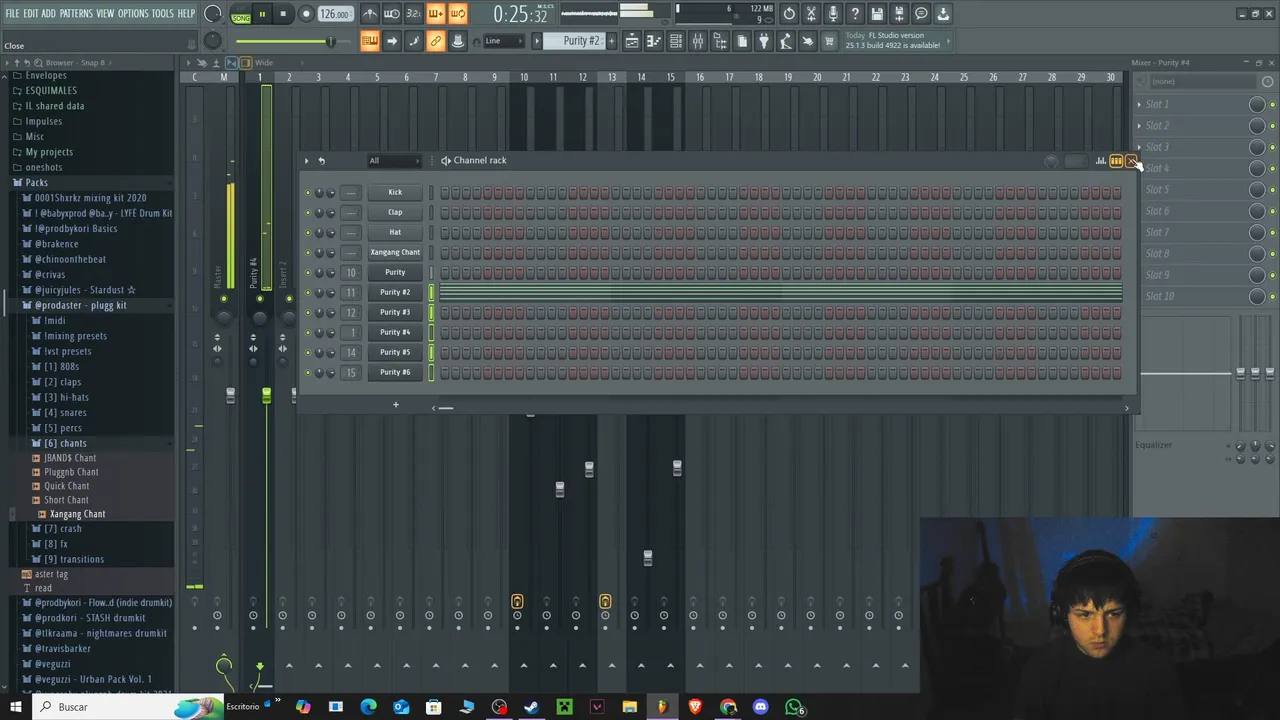Mute the Kick channel green light
The width and height of the screenshot is (1280, 720).
coord(308,192)
